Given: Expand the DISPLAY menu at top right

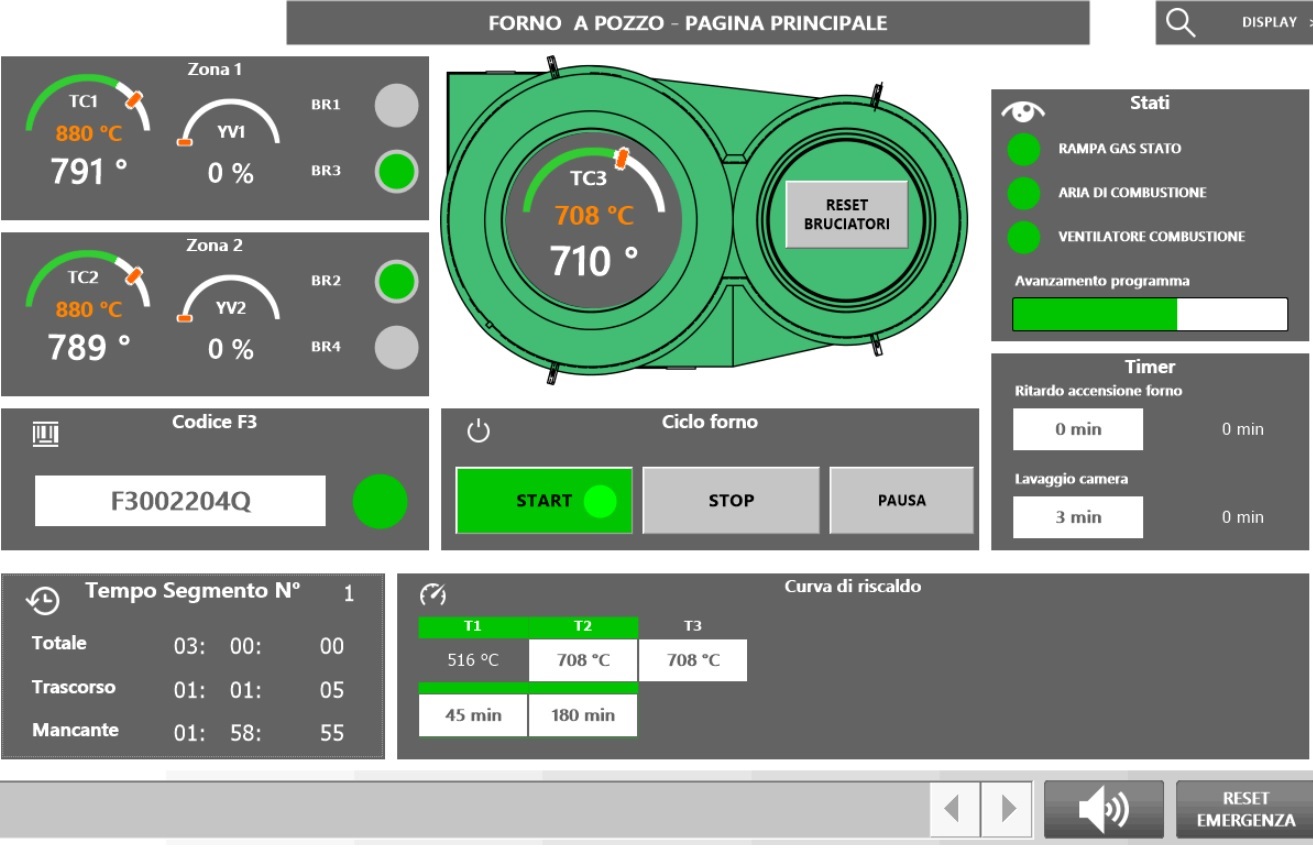Looking at the screenshot, I should pos(1271,23).
